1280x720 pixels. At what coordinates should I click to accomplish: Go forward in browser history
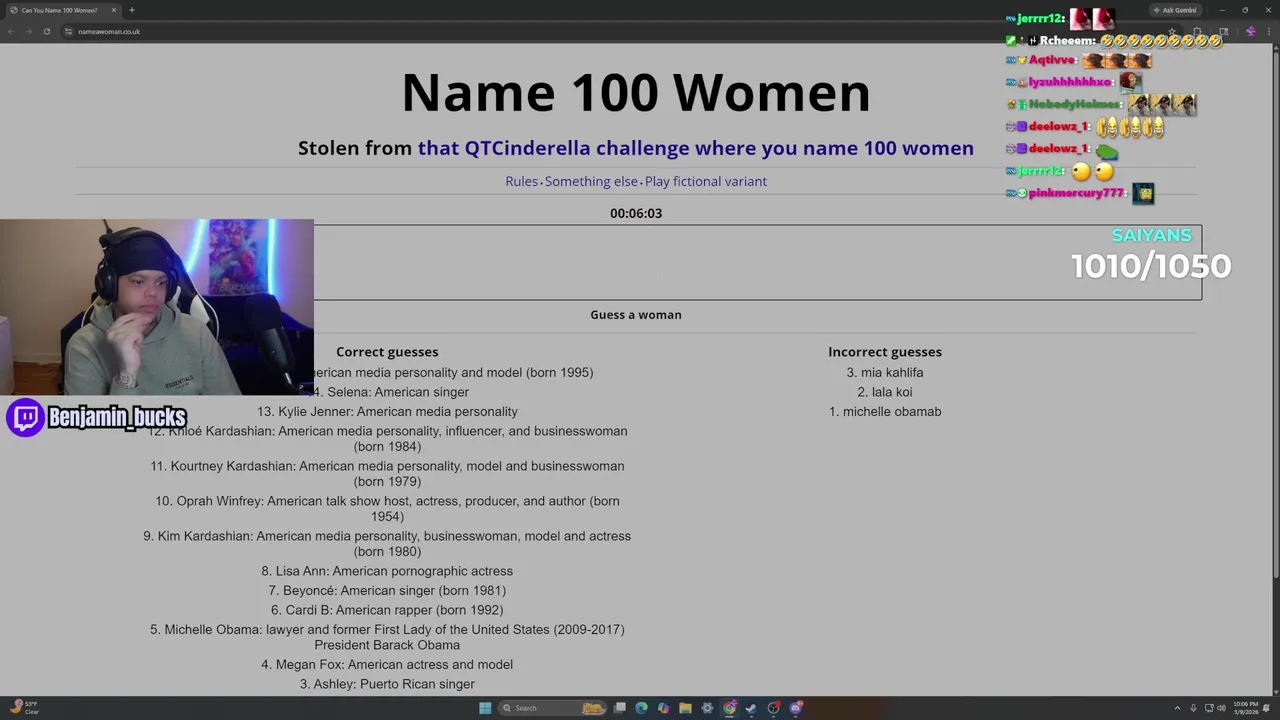pos(28,31)
